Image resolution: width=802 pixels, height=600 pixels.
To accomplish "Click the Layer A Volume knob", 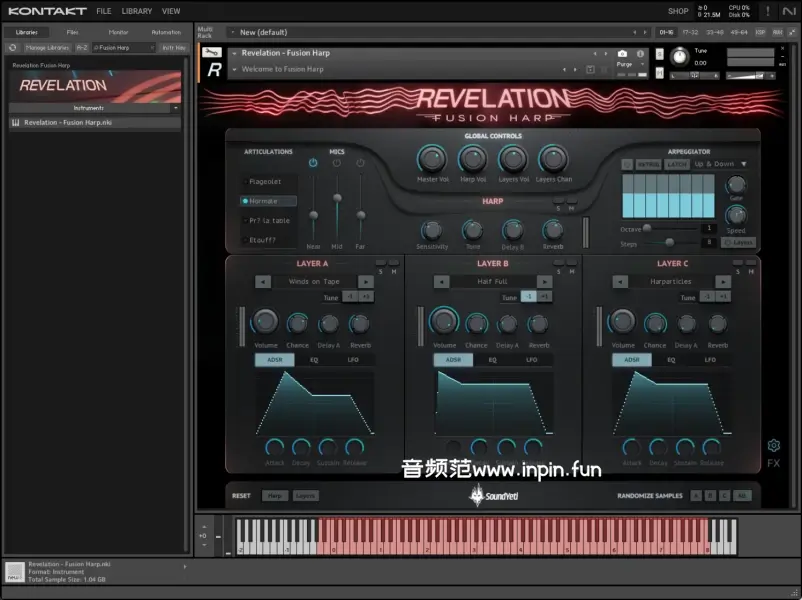I will [265, 321].
